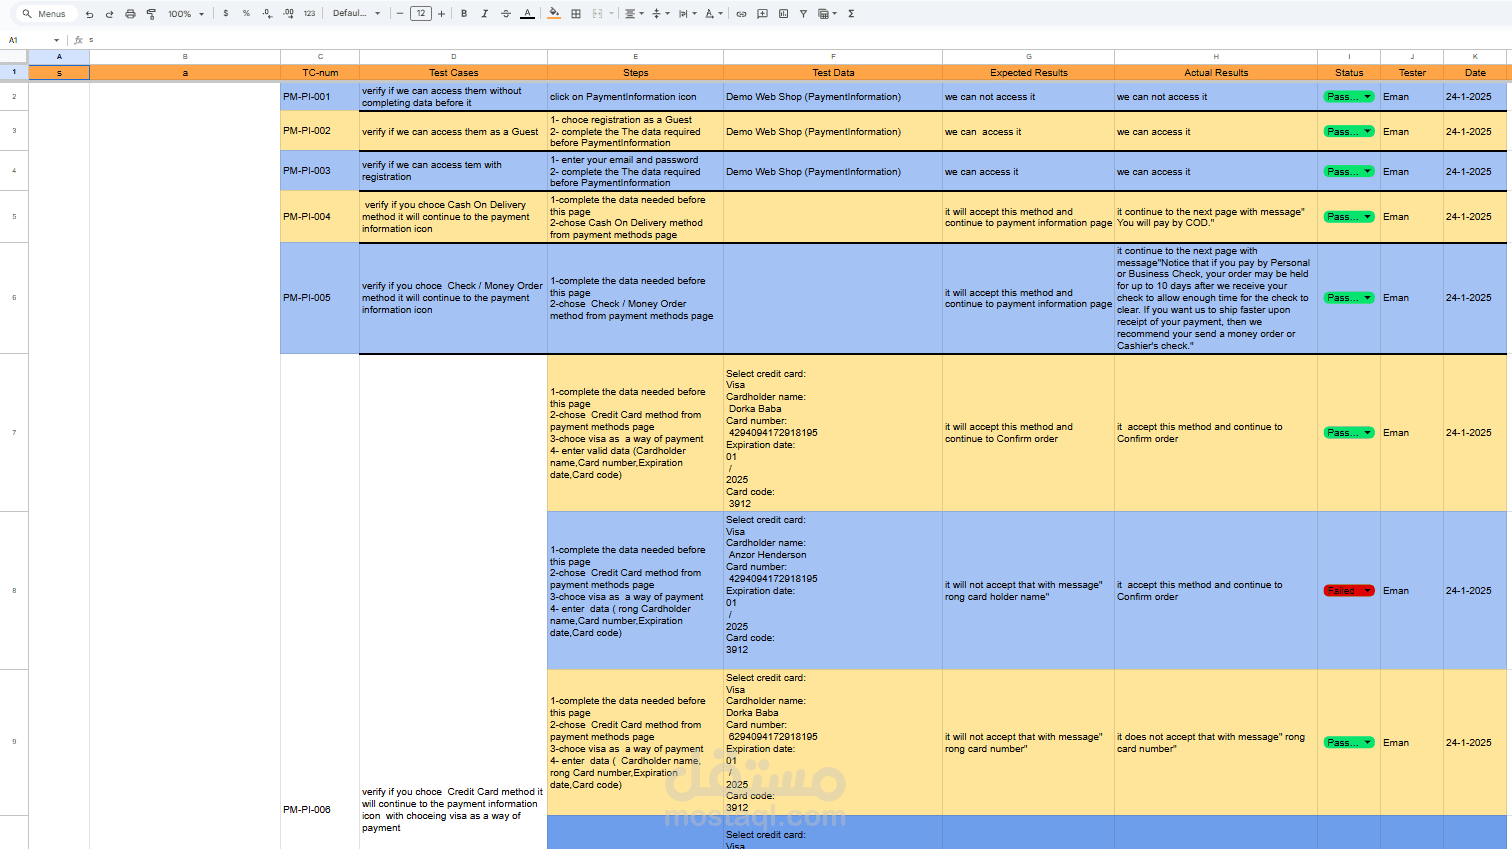Select the Date header cell
This screenshot has height=849, width=1512.
[1475, 73]
